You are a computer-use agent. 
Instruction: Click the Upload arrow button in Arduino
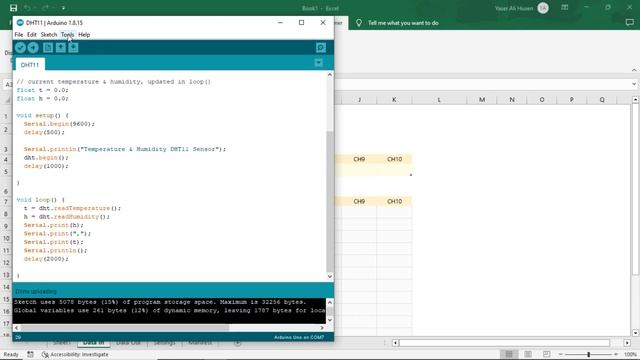click(x=33, y=48)
